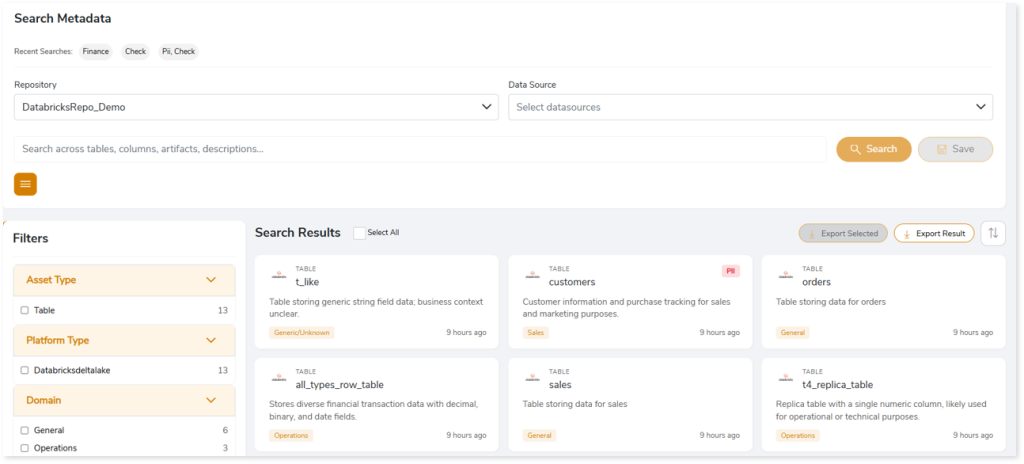Open the Data Source dropdown
Screen dimensions: 1024x464
coord(750,107)
